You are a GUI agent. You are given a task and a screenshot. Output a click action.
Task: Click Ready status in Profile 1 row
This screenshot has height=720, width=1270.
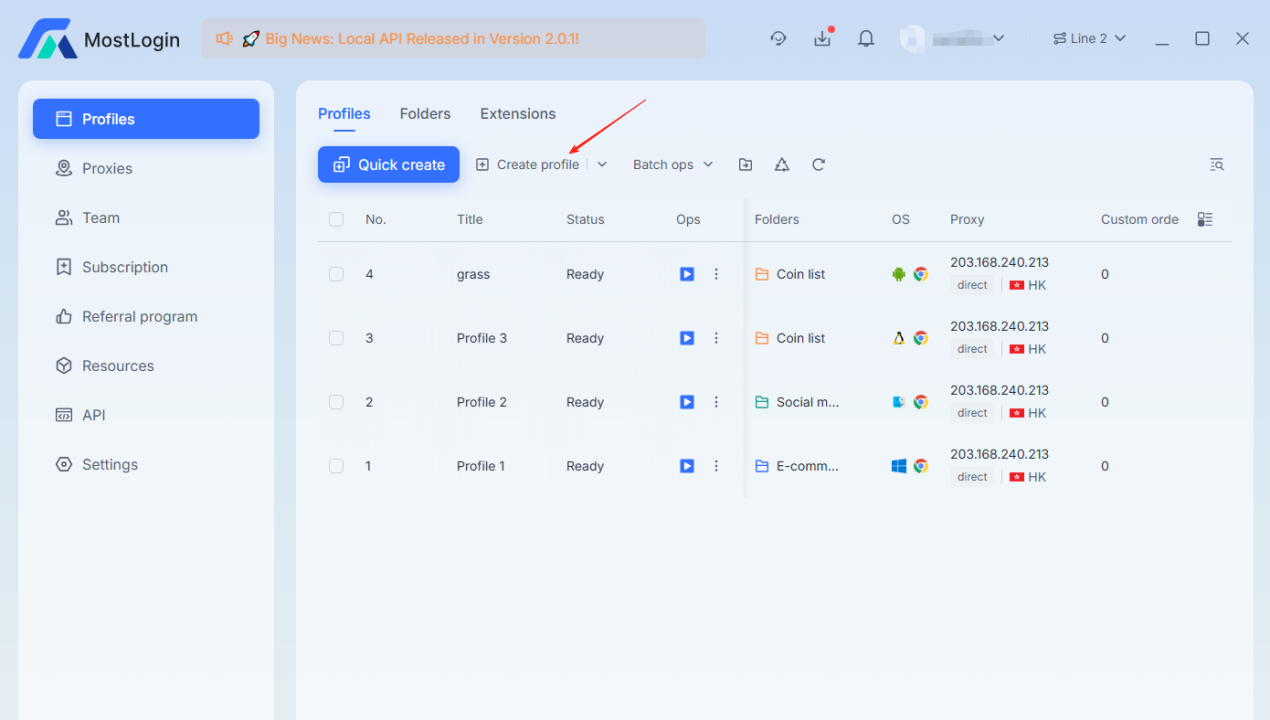[x=585, y=466]
